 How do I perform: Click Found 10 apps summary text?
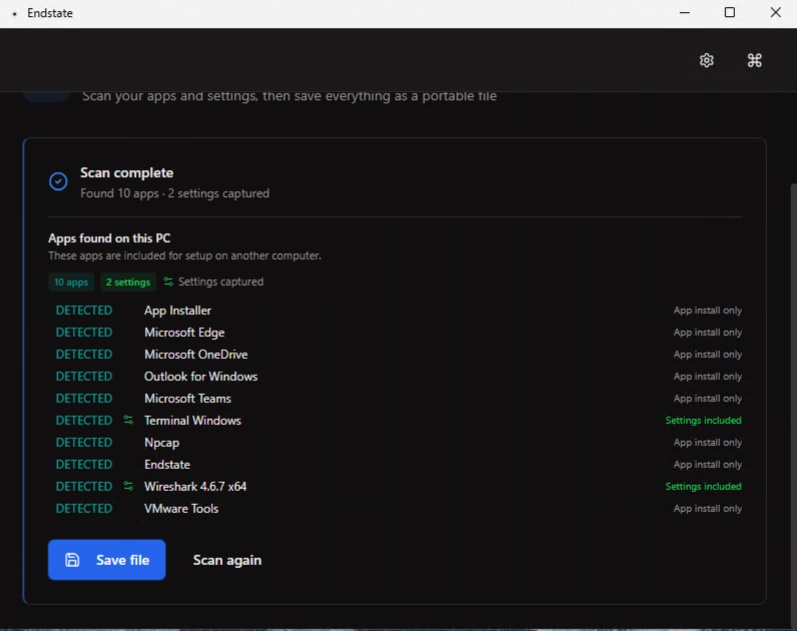(174, 193)
